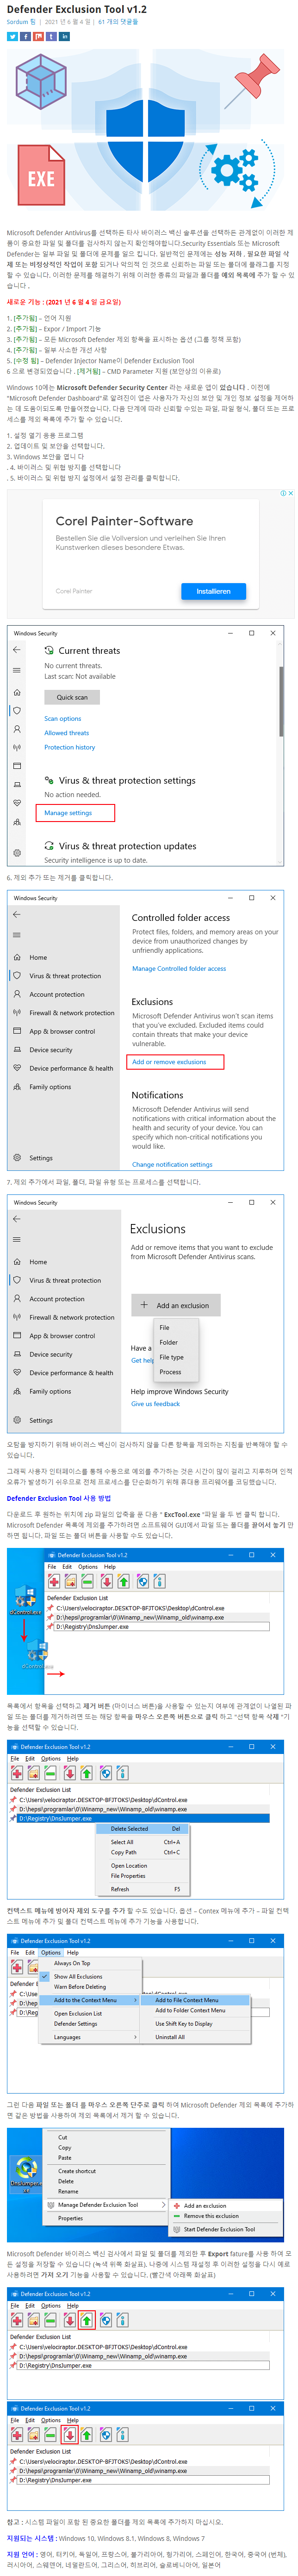Click the Settings gear in the Current threats sidebar
298x2576 pixels.
[x=17, y=853]
